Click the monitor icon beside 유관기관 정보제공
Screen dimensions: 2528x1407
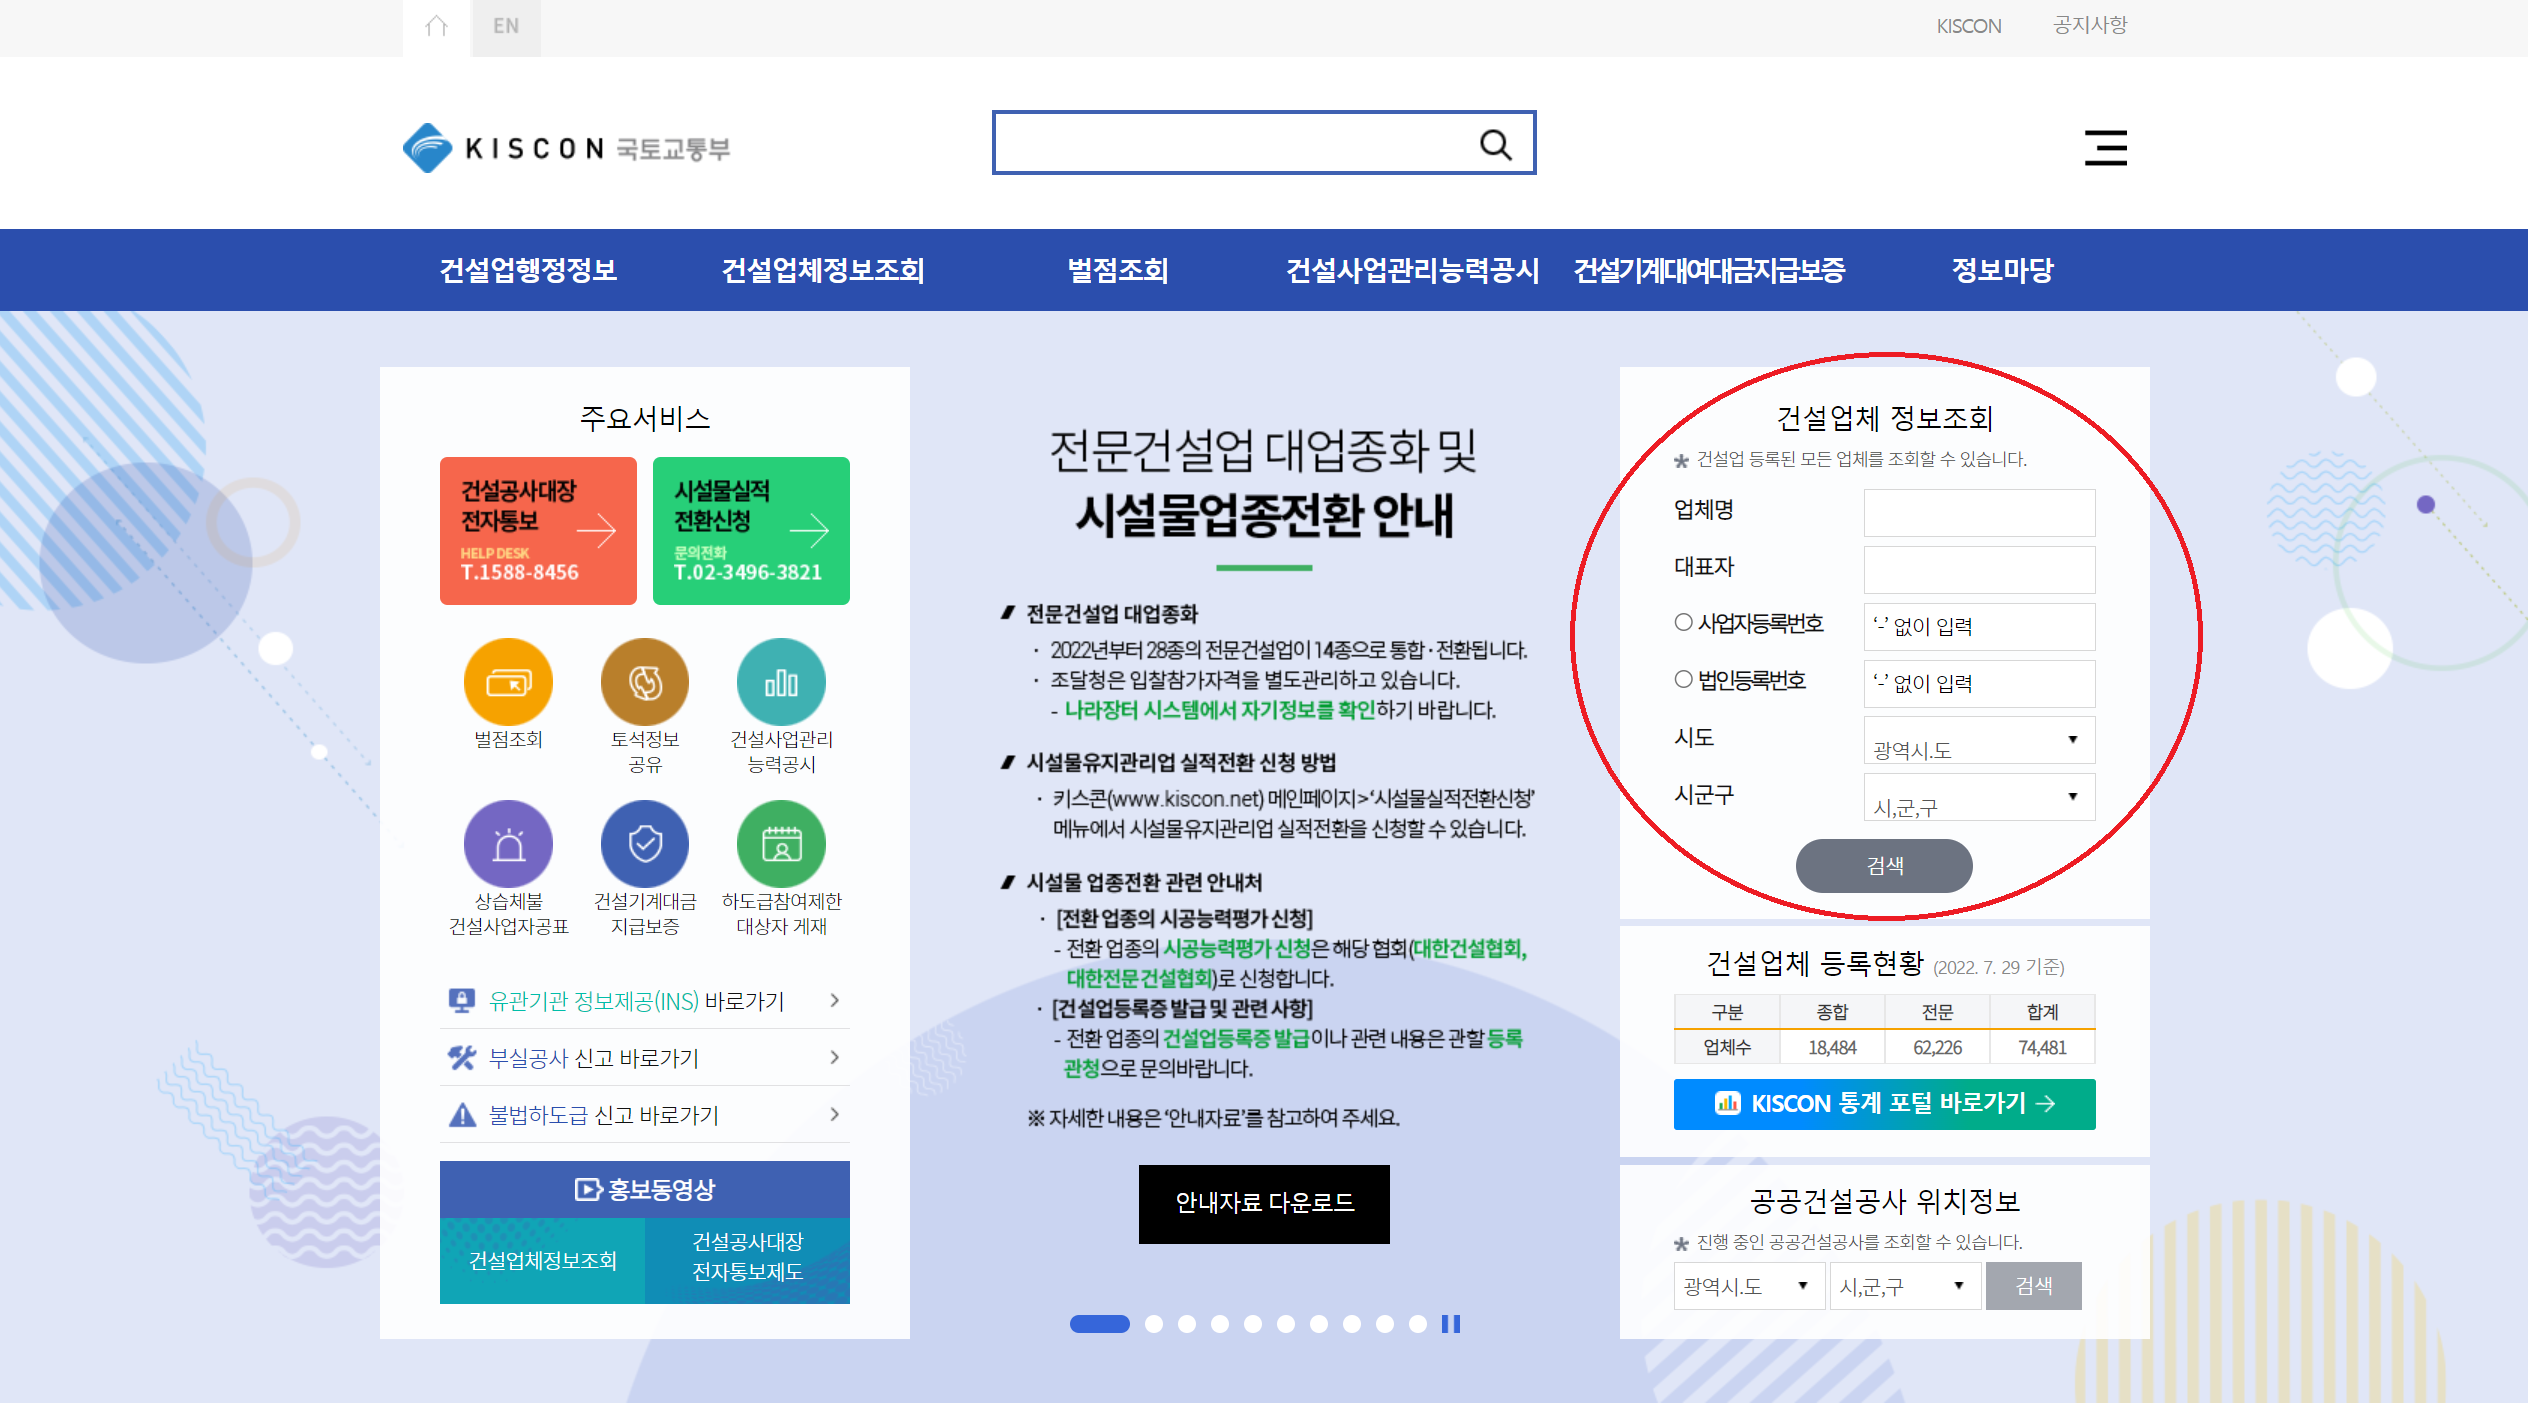coord(461,1000)
